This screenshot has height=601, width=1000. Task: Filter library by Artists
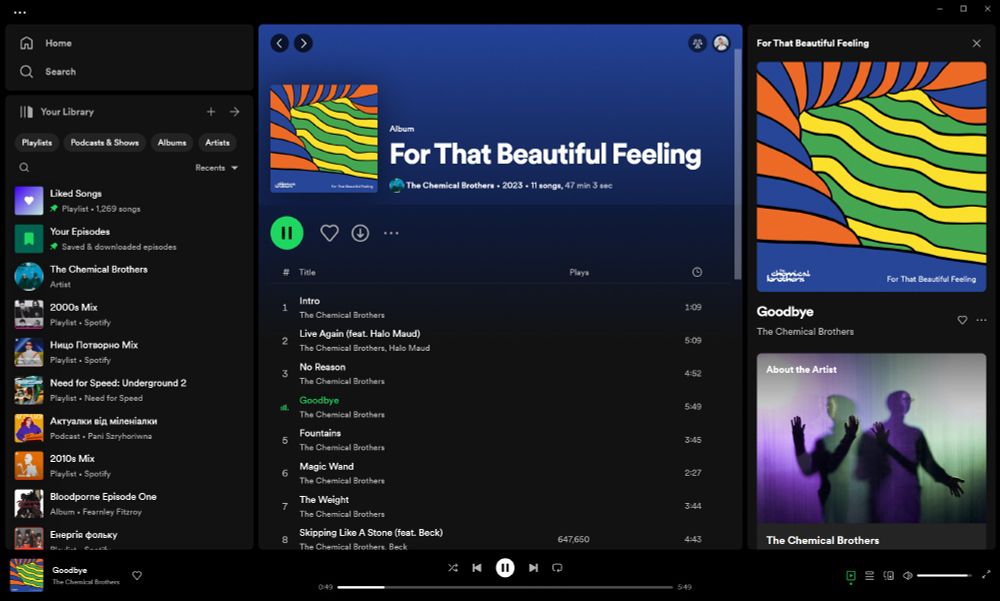pyautogui.click(x=217, y=143)
